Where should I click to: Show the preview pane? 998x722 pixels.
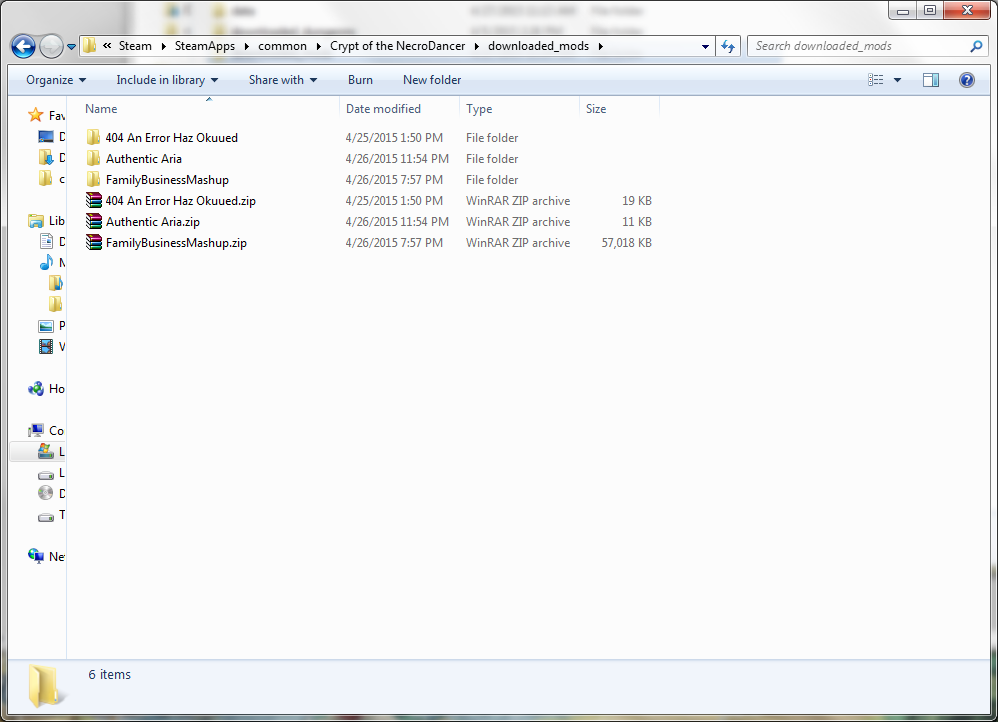(931, 80)
